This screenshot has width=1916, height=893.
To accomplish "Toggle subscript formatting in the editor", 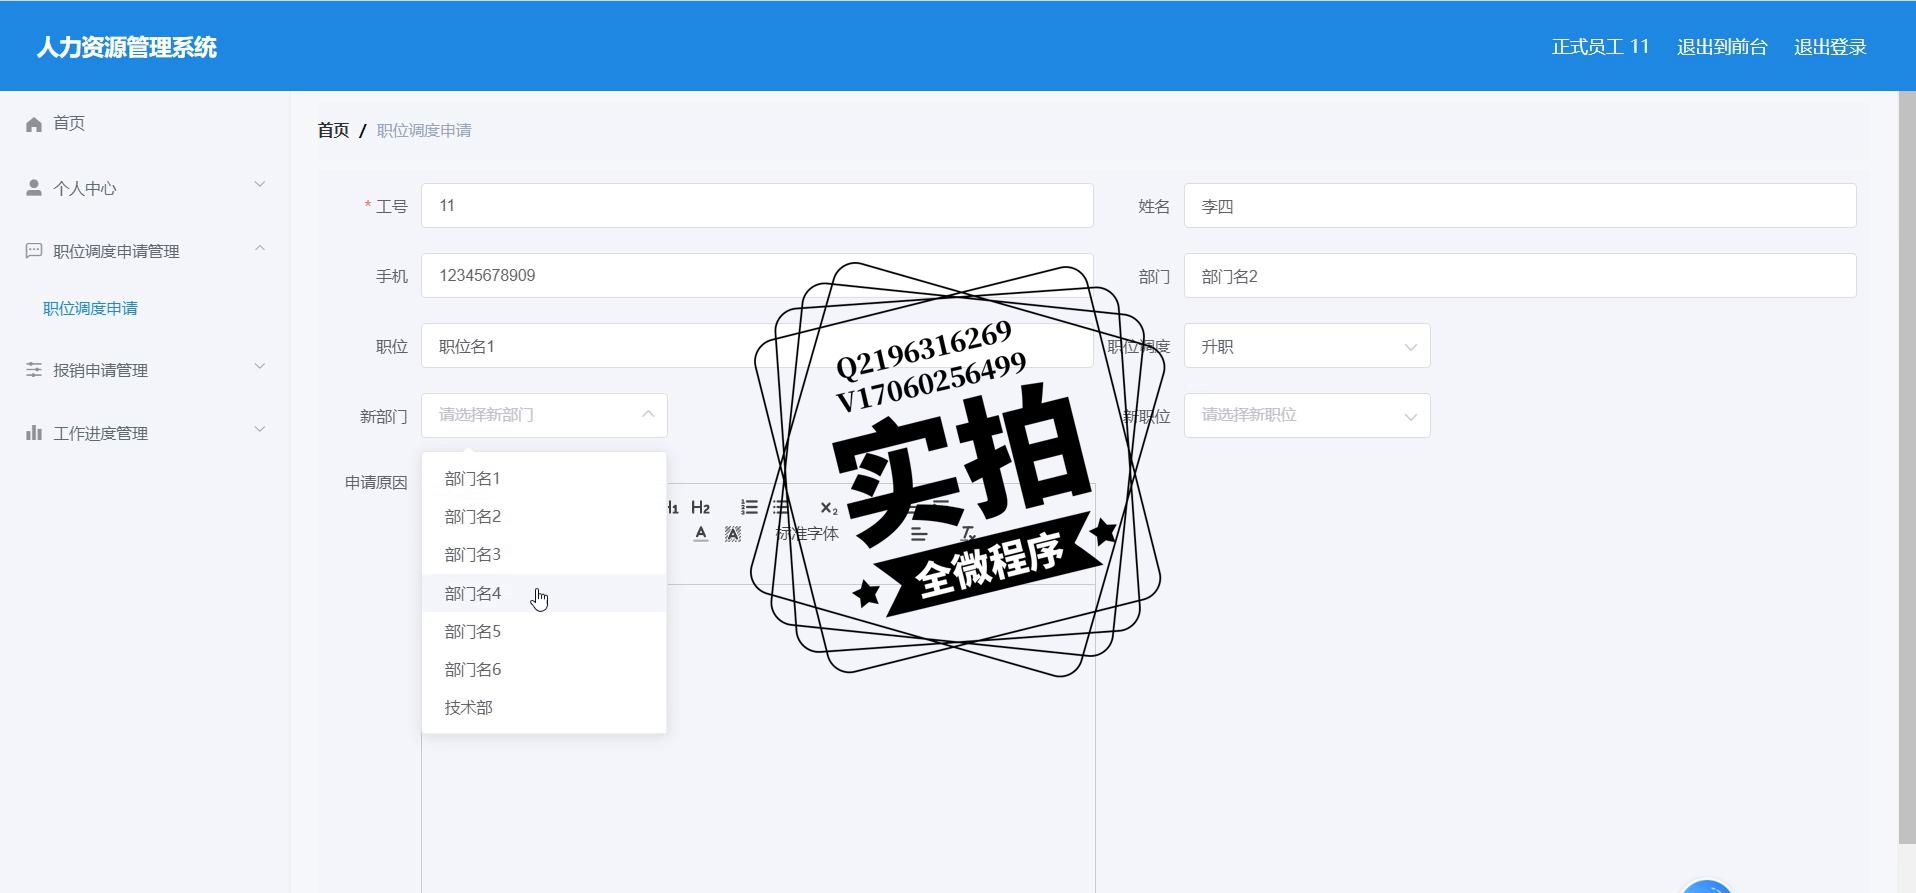I will tap(829, 508).
